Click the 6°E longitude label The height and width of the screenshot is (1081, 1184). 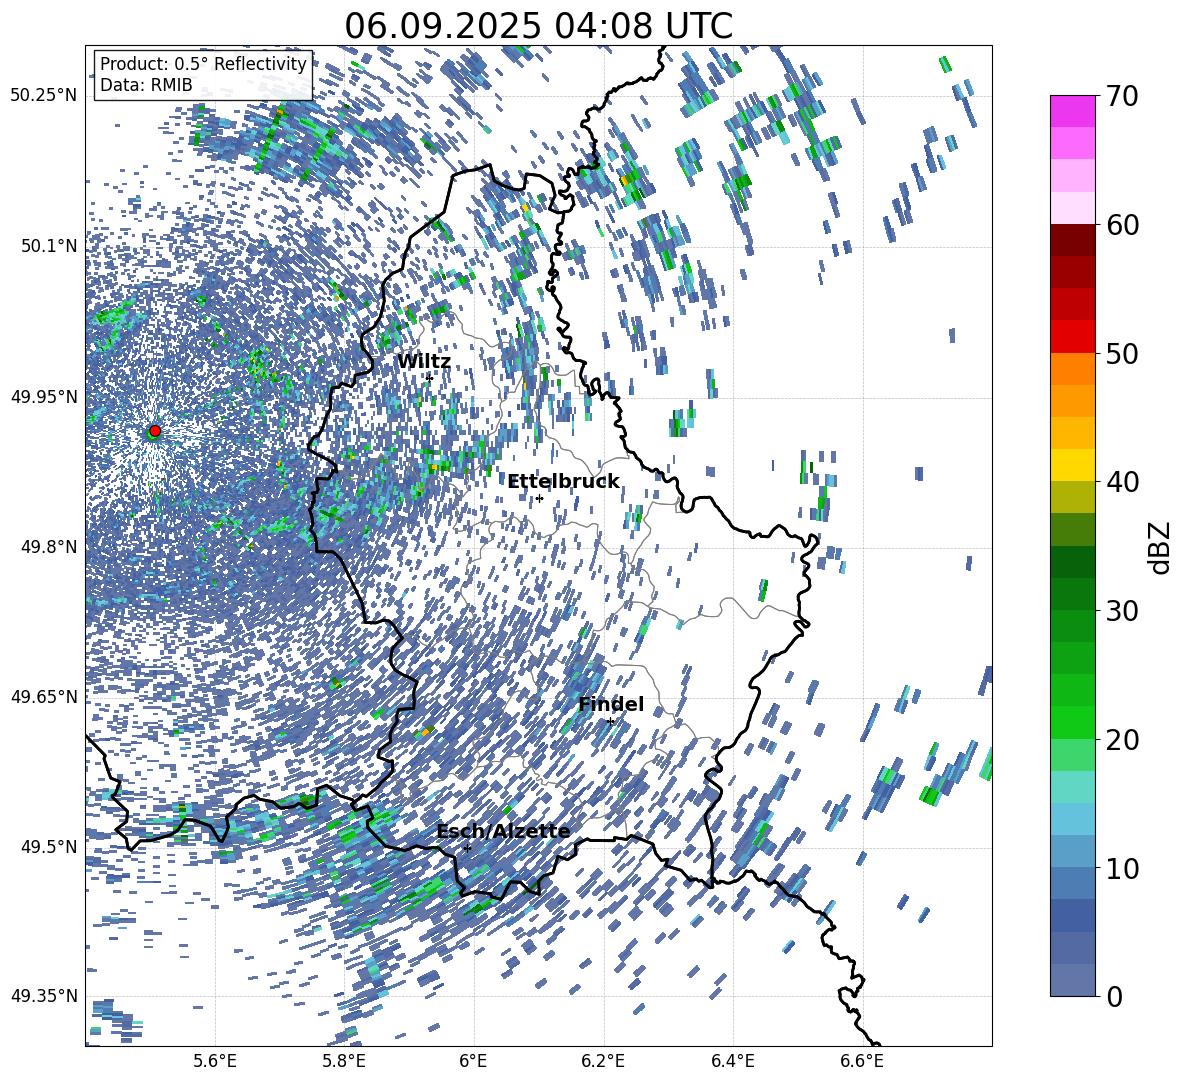click(x=473, y=1061)
